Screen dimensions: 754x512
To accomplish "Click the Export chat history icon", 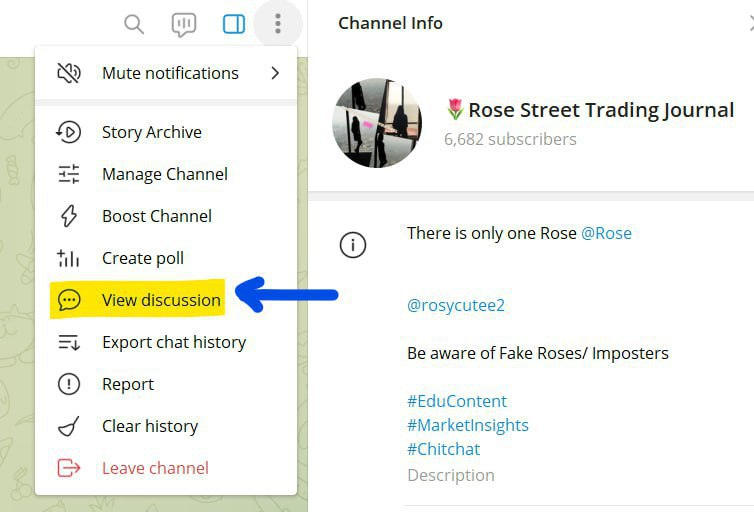I will coord(69,342).
